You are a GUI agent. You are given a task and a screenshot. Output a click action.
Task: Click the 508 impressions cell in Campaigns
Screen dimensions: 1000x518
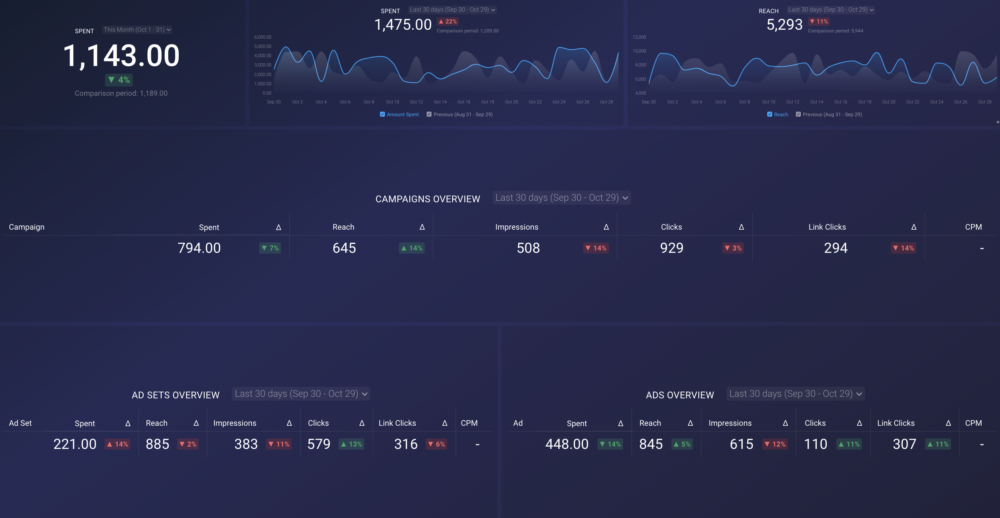tap(528, 248)
